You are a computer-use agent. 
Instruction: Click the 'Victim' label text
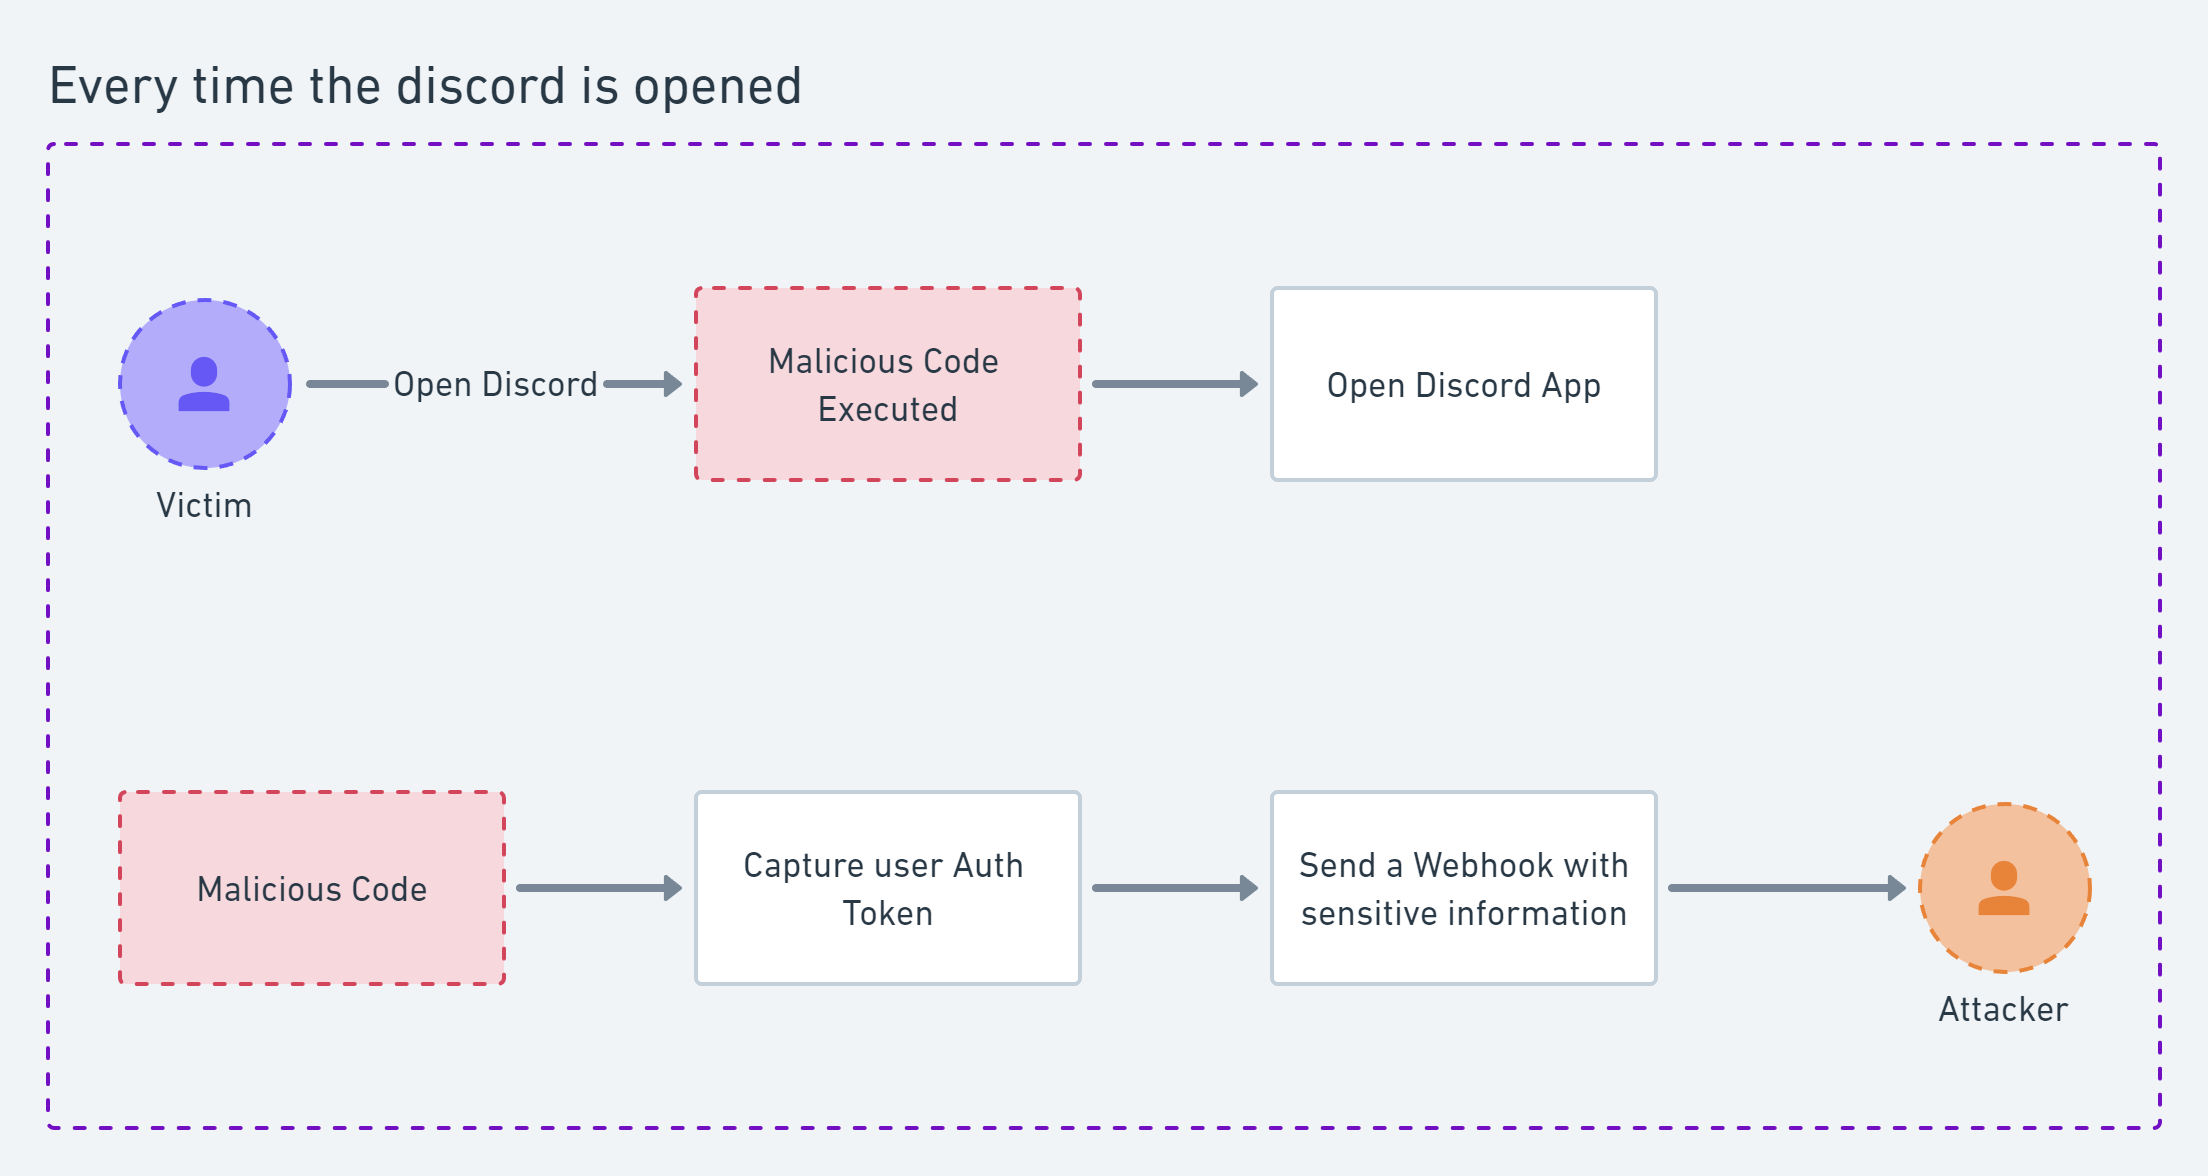point(204,505)
